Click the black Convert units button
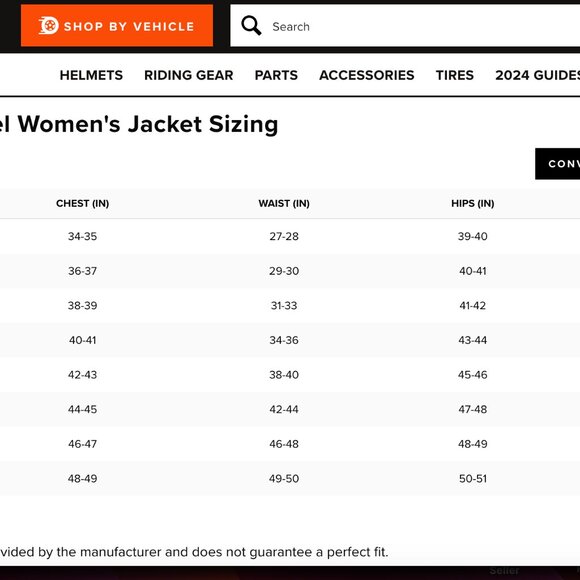 (557, 164)
